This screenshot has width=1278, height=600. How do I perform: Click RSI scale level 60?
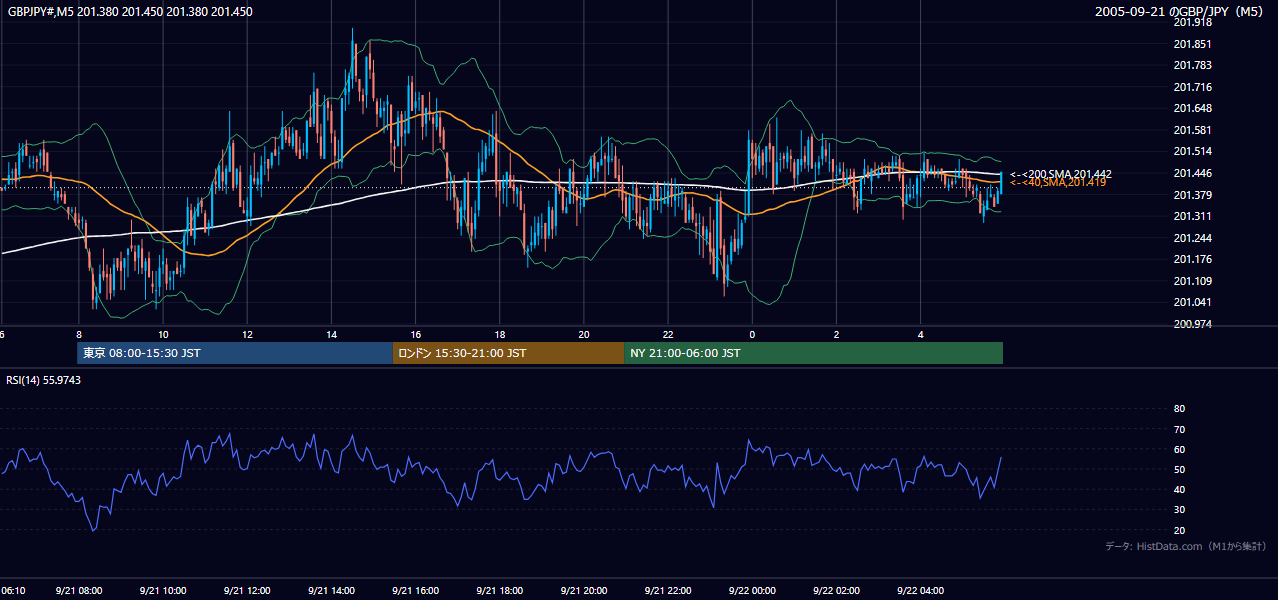tap(1179, 449)
